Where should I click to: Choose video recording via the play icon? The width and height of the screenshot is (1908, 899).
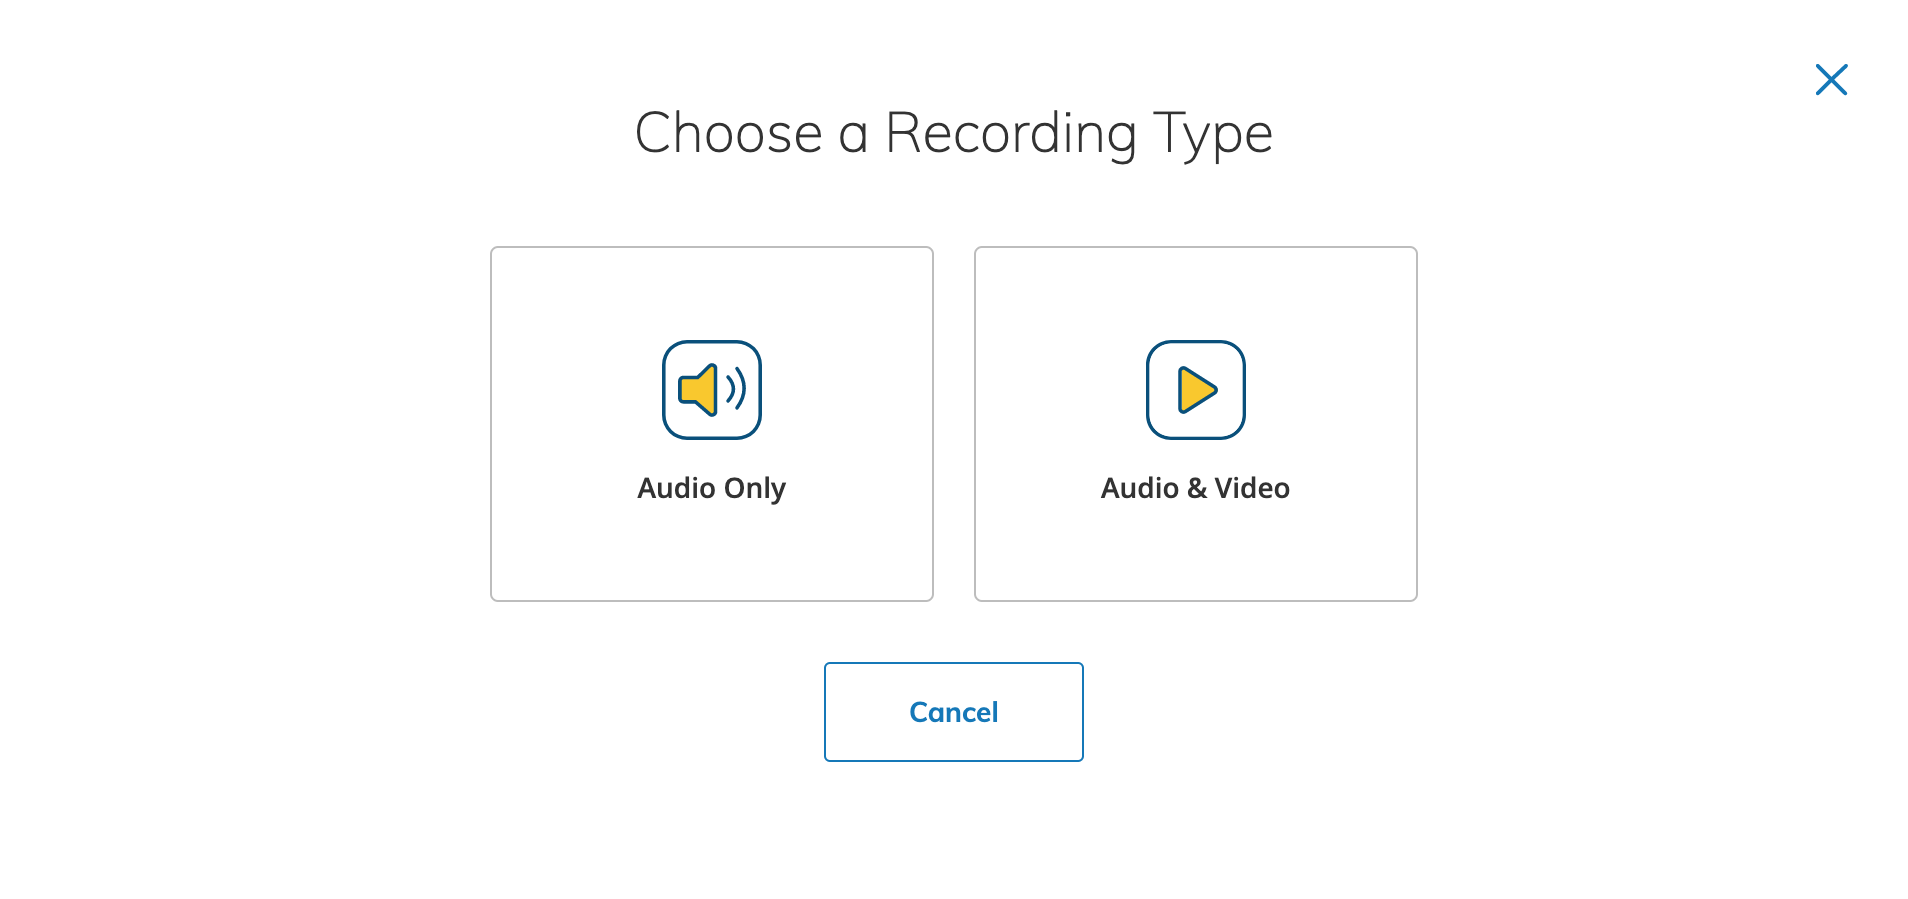(1196, 390)
